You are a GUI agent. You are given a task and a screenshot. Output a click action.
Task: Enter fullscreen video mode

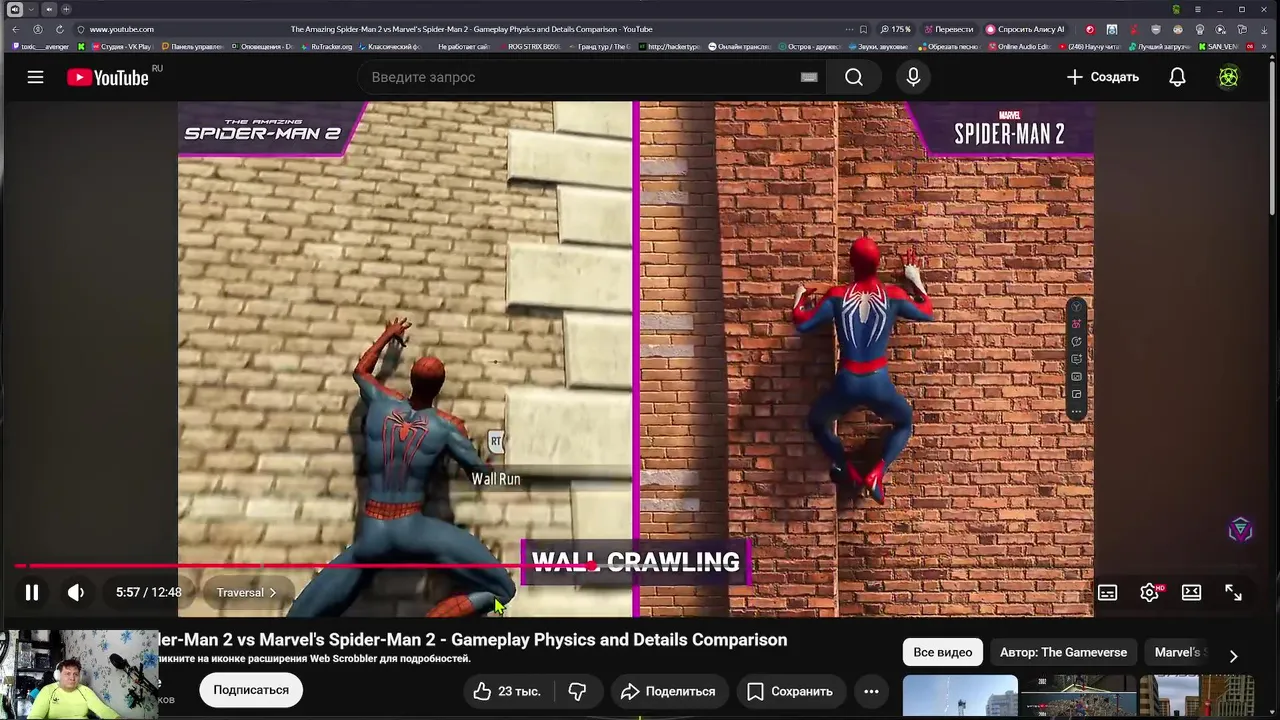point(1234,592)
